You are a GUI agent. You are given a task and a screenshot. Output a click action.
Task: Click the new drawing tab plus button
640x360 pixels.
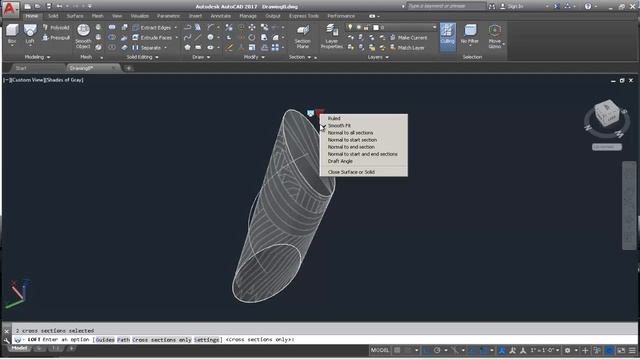coord(128,68)
